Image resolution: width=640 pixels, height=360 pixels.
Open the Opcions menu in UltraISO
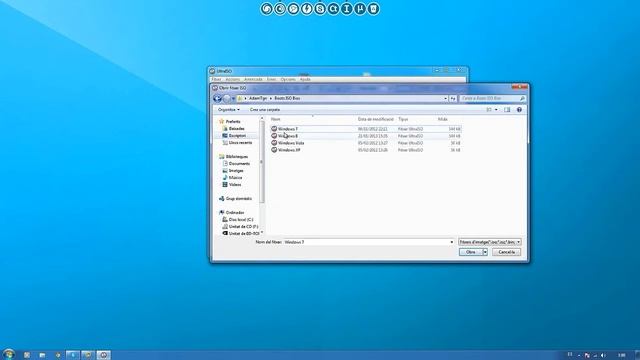point(288,79)
